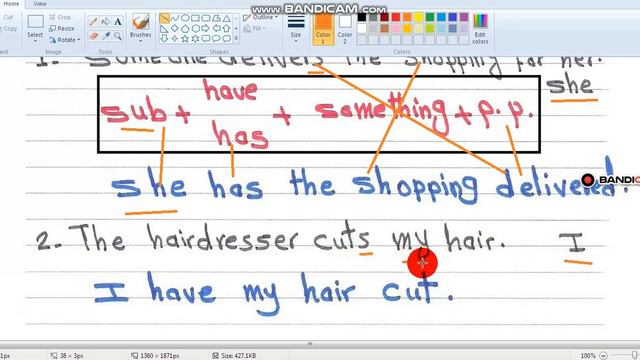Choose the Triangle shape
Screen dimensions: 640x360
pos(226,18)
